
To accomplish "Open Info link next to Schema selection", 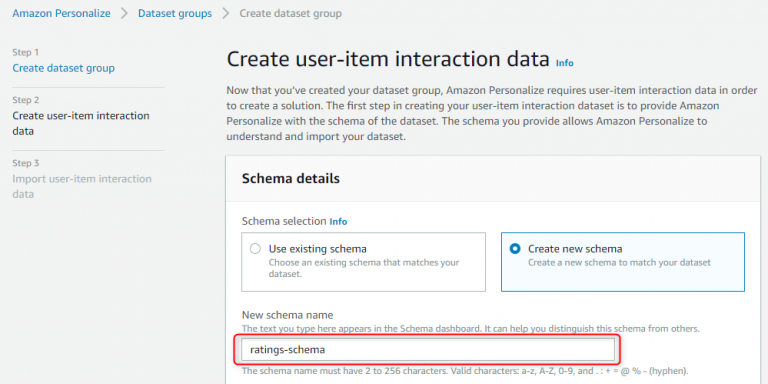I will [338, 221].
